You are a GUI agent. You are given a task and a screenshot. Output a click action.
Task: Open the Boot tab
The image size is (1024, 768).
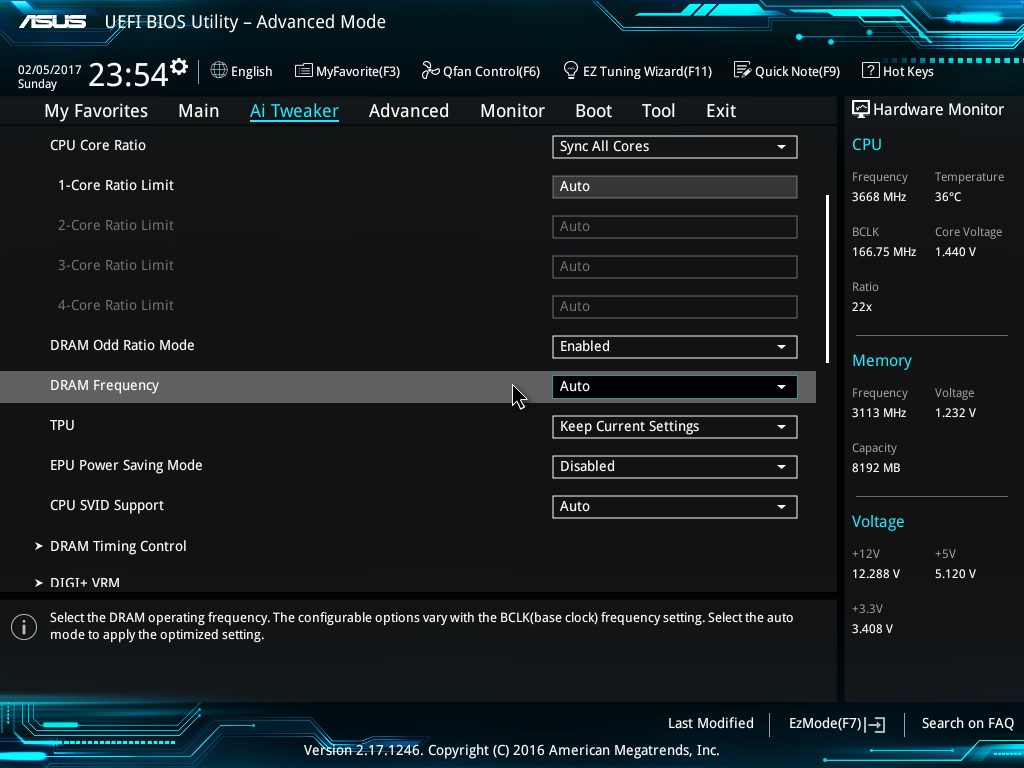[594, 111]
